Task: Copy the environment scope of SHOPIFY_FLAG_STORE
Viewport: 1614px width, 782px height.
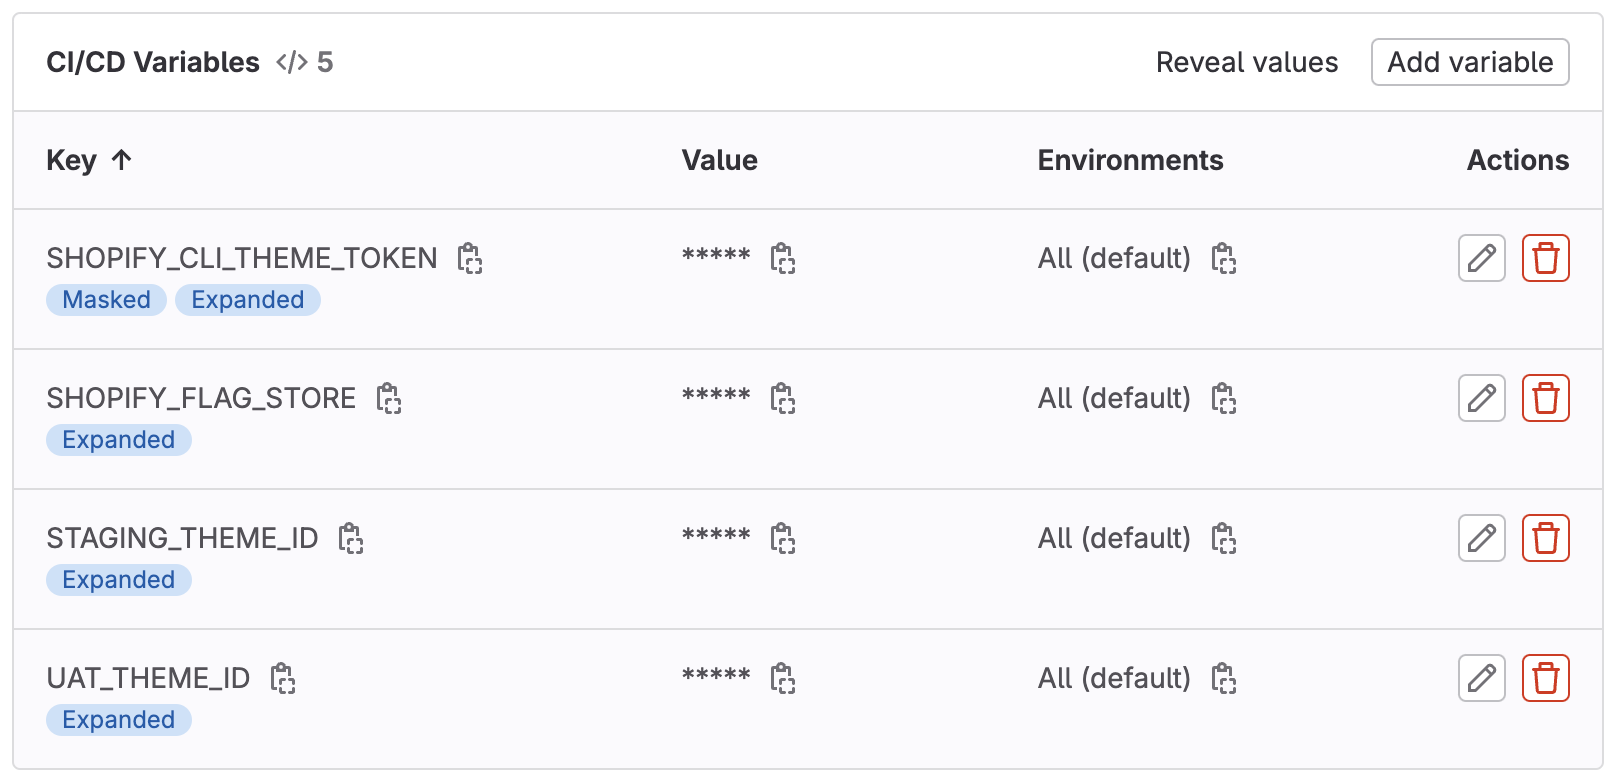Action: 1224,399
